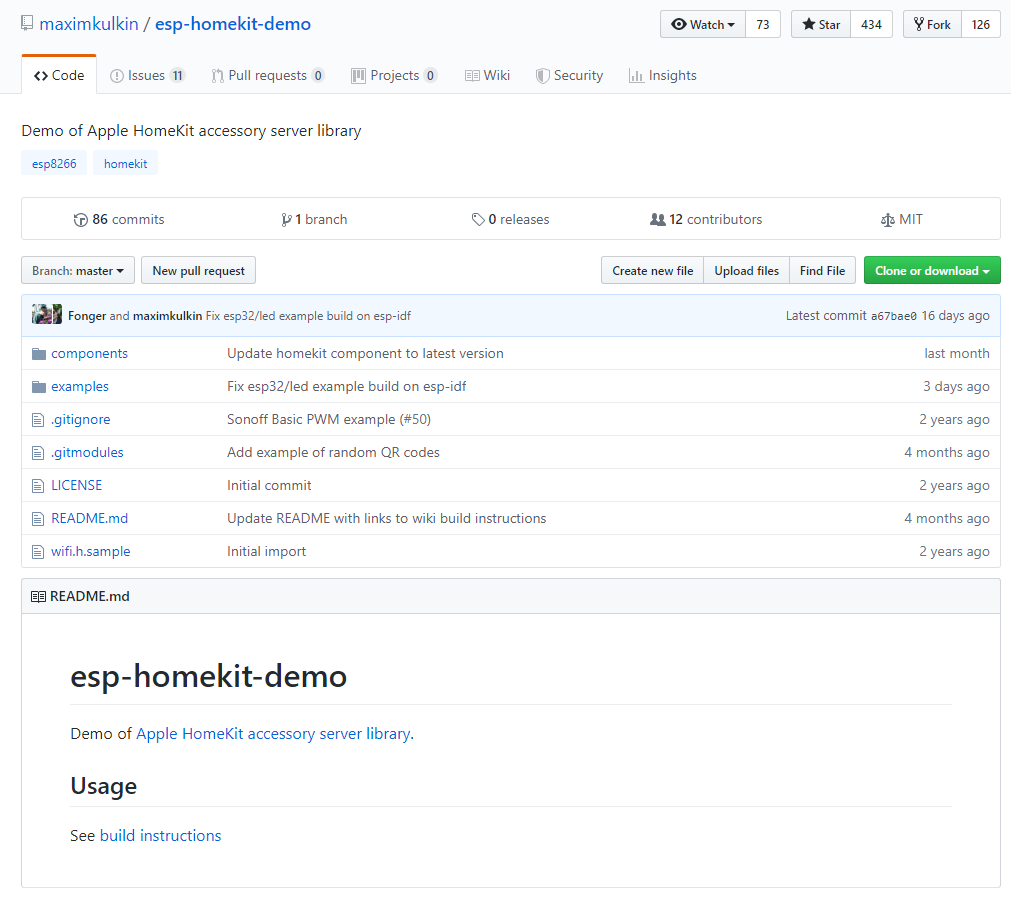The image size is (1011, 898).
Task: View the 1 branch list
Action: point(314,219)
